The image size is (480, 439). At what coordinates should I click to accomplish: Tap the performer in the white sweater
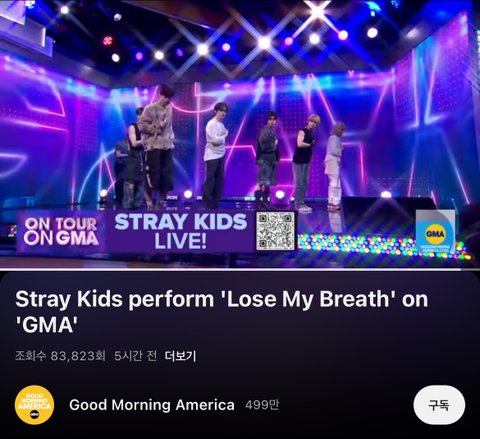[x=215, y=155]
